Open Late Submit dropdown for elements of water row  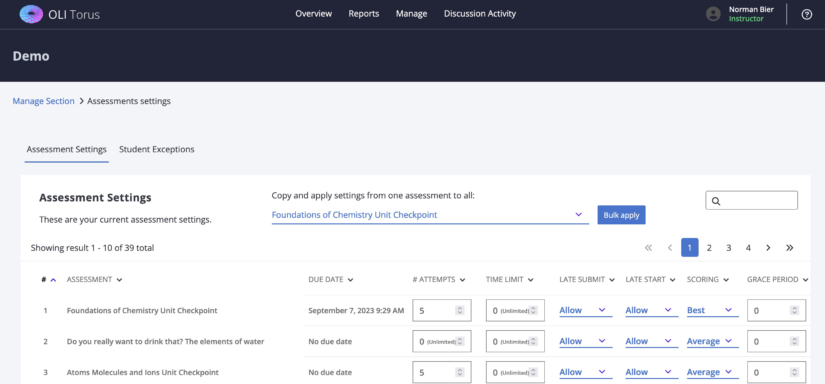586,341
